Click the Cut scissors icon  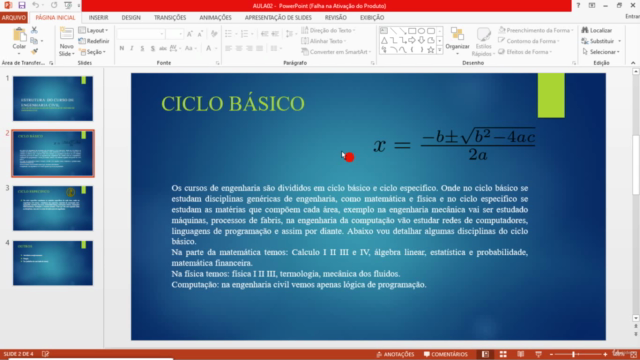(x=34, y=30)
